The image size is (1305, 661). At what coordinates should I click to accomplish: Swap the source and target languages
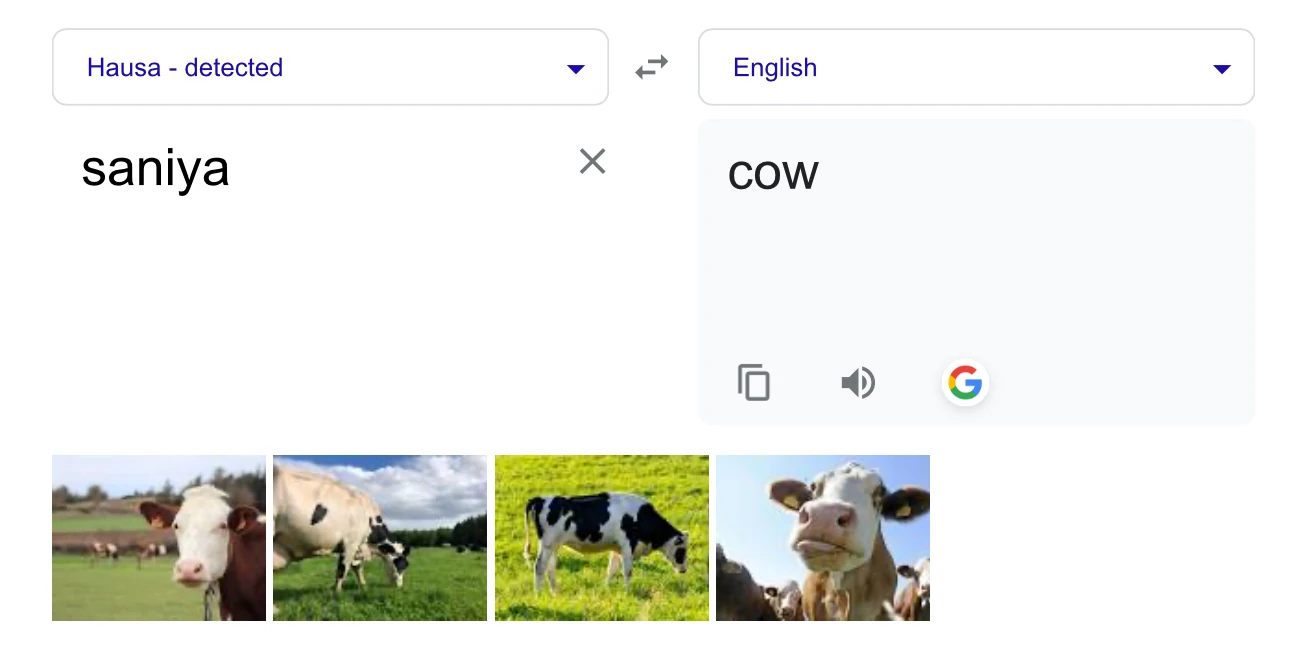(651, 68)
